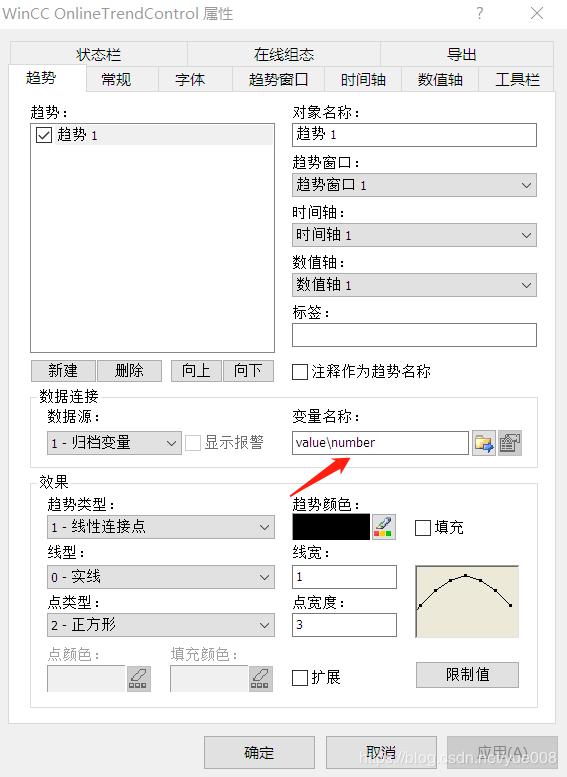Close the WinCC OnlineTrendControl dialog
This screenshot has width=567, height=777.
pos(537,13)
